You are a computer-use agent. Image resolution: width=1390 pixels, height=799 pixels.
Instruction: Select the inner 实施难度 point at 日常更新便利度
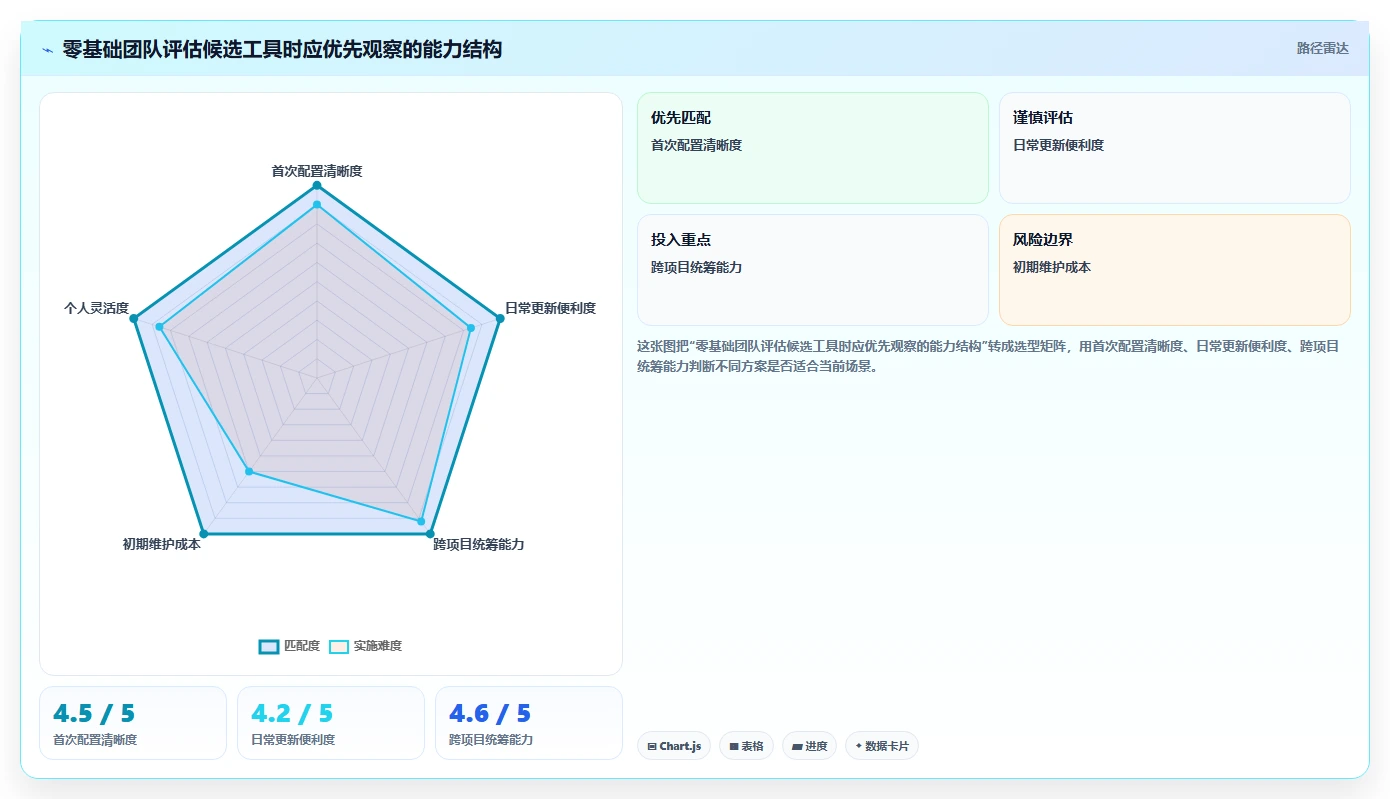coord(471,327)
